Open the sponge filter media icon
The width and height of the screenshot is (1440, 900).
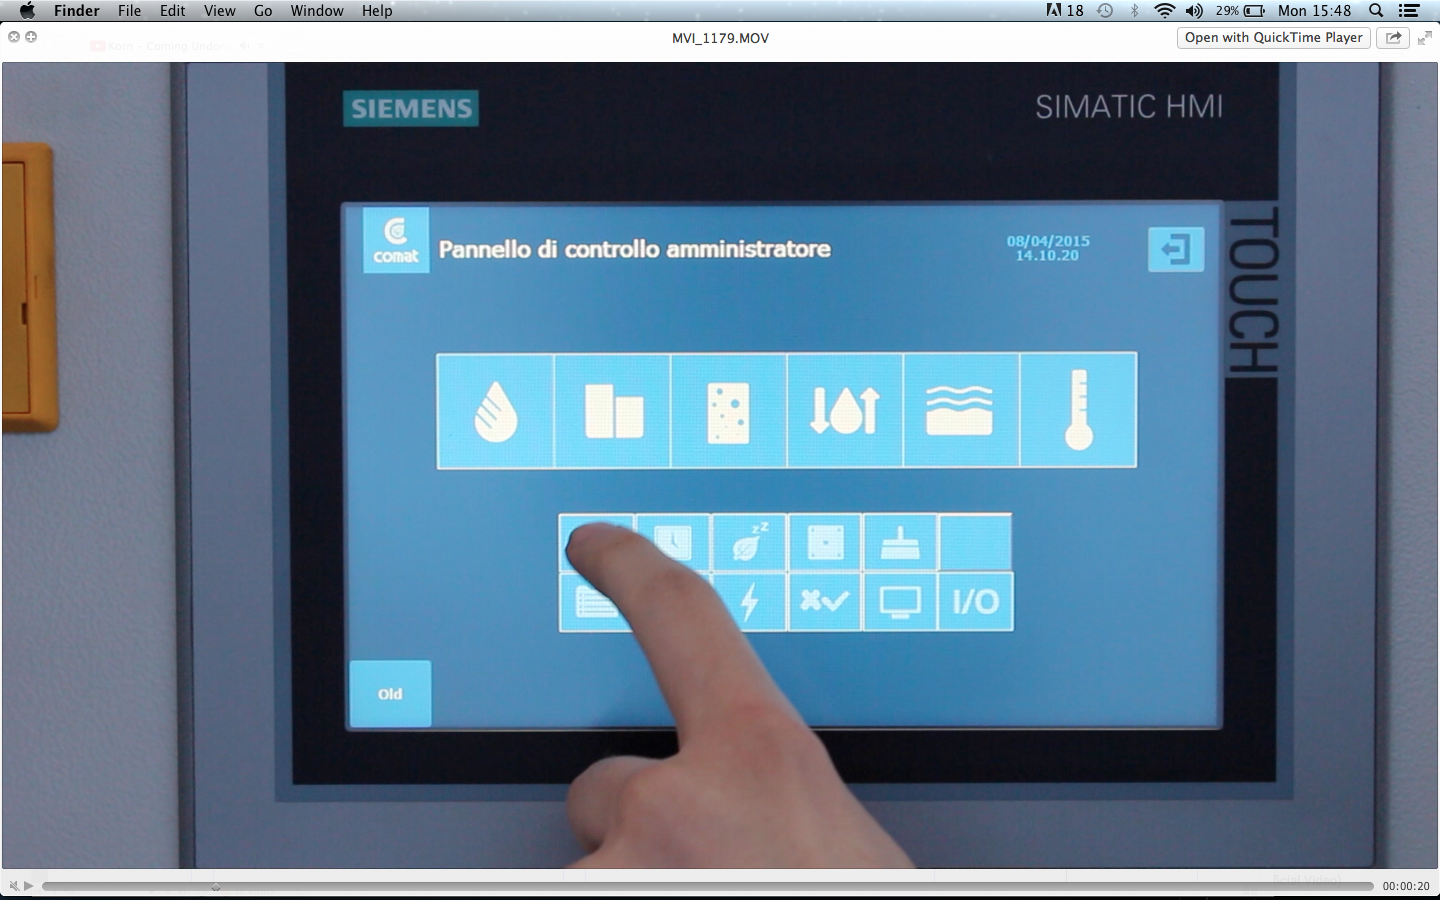click(729, 410)
